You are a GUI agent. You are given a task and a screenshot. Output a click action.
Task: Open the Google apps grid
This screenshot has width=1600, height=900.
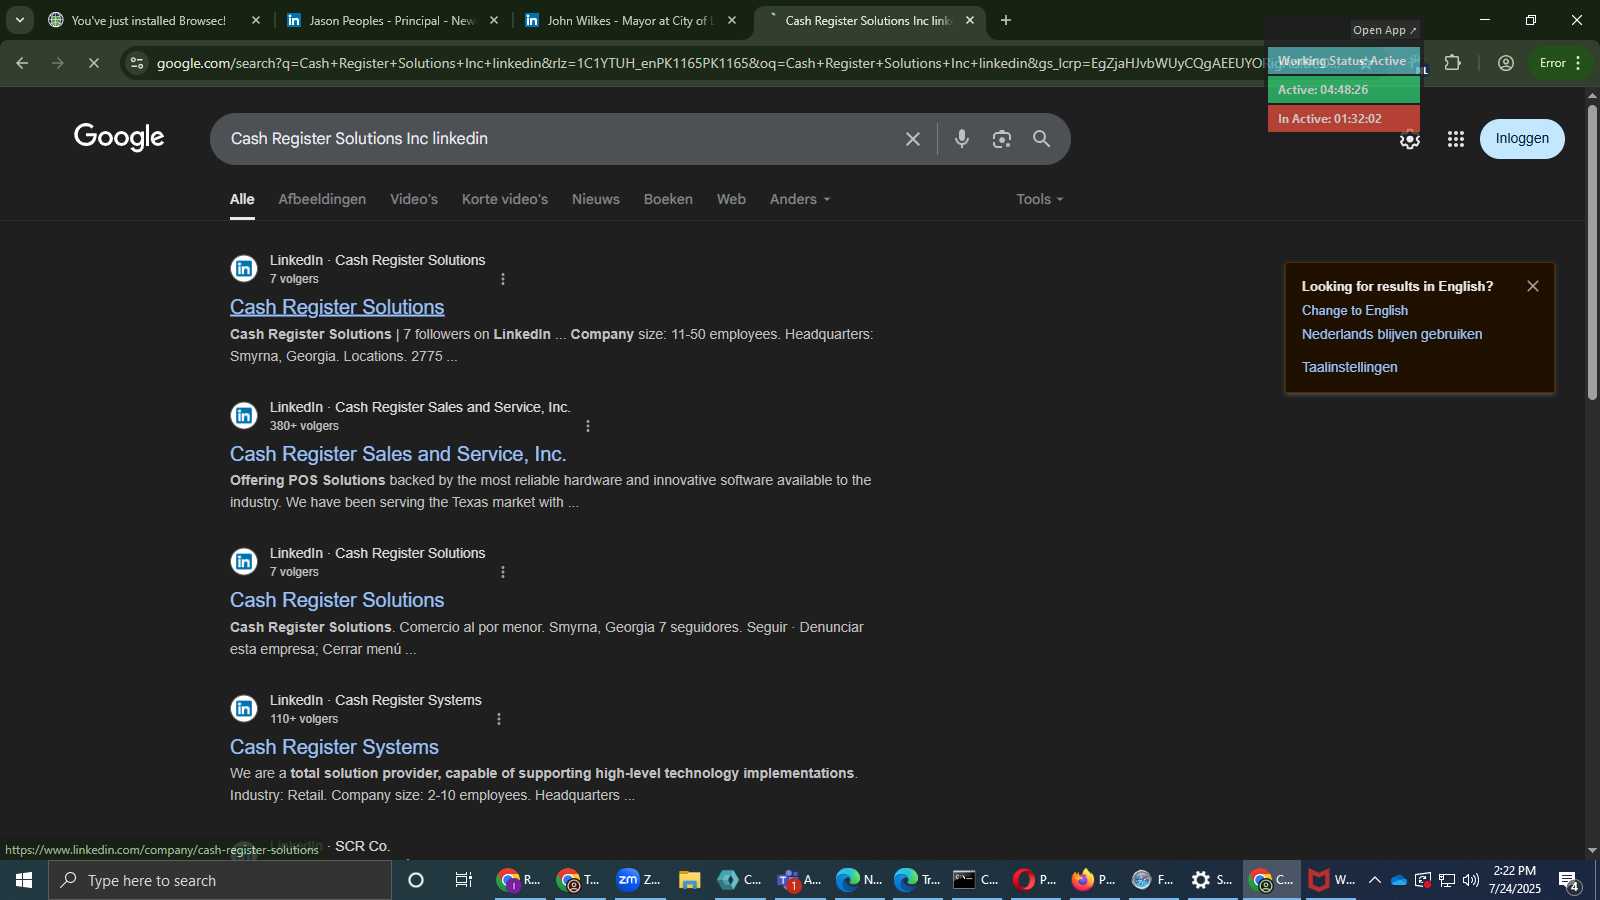pos(1456,139)
